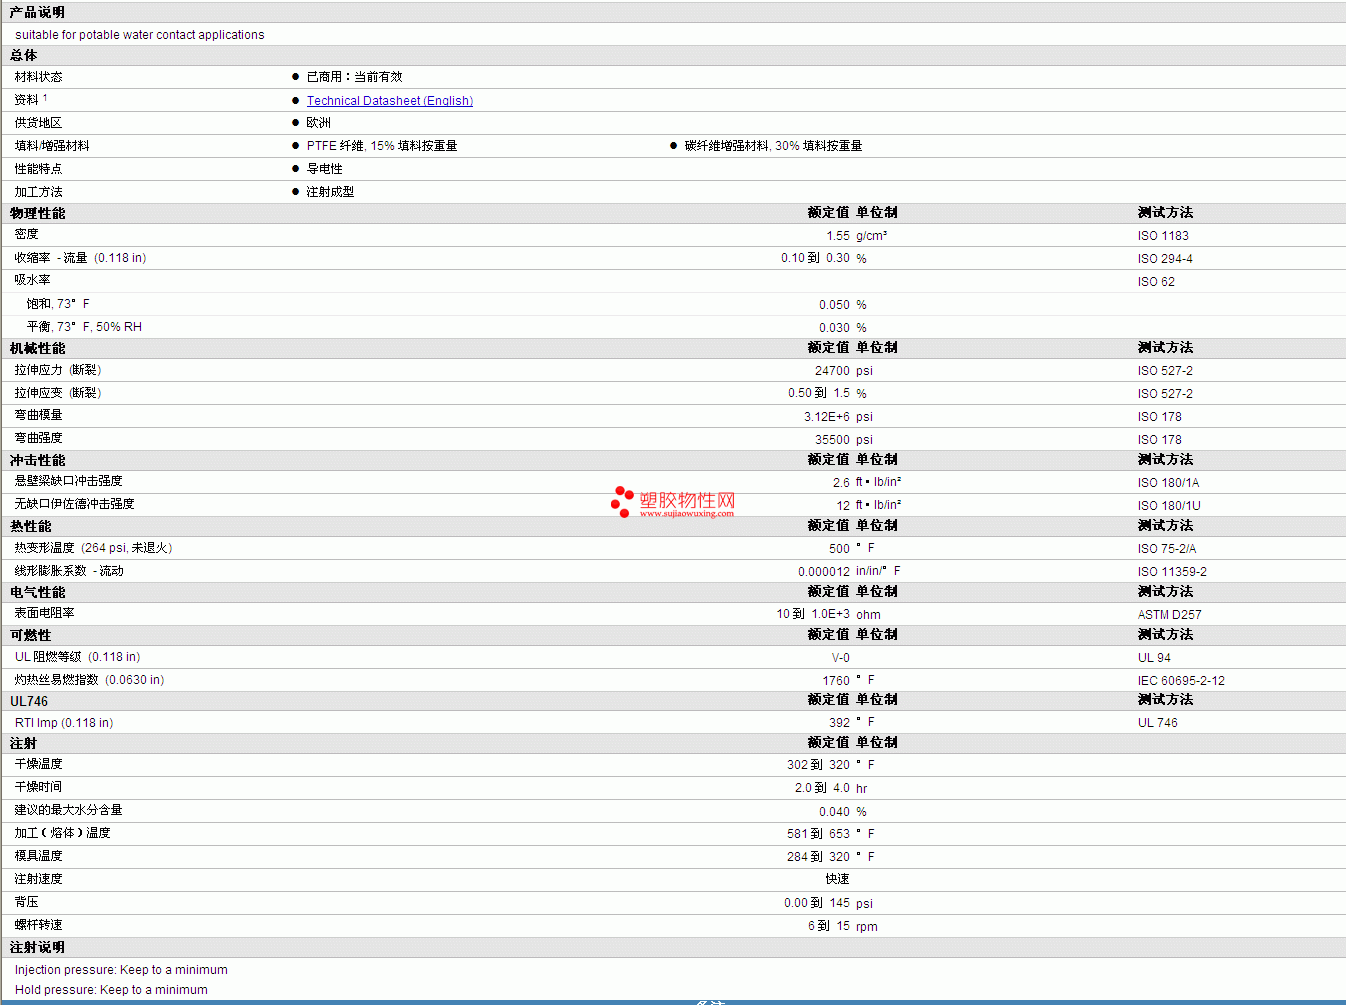Select the 弯曲强度 value 35500

point(832,440)
